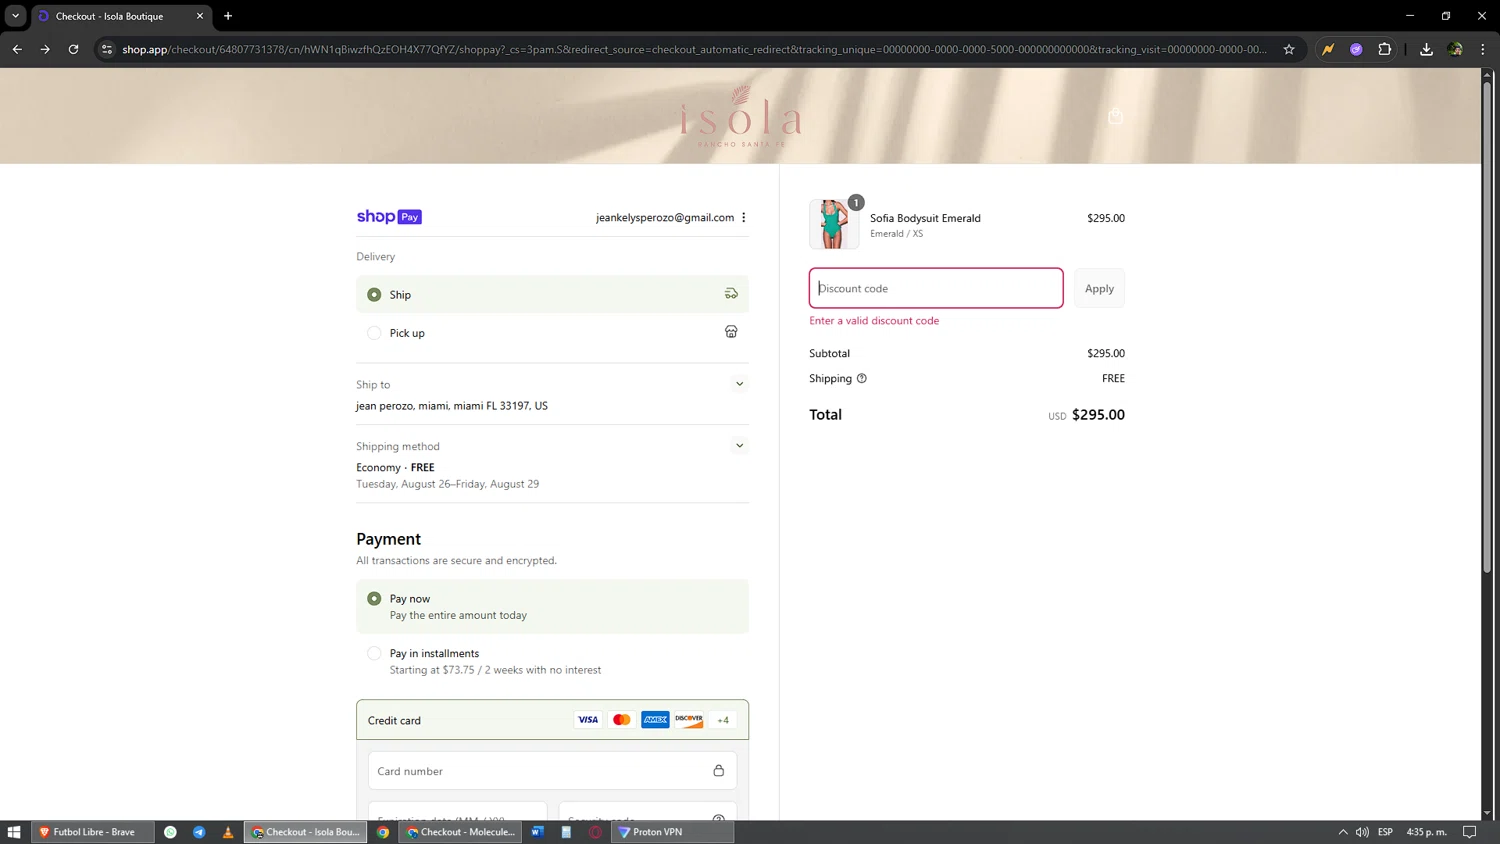Open the Chrome profile avatar

1455,49
